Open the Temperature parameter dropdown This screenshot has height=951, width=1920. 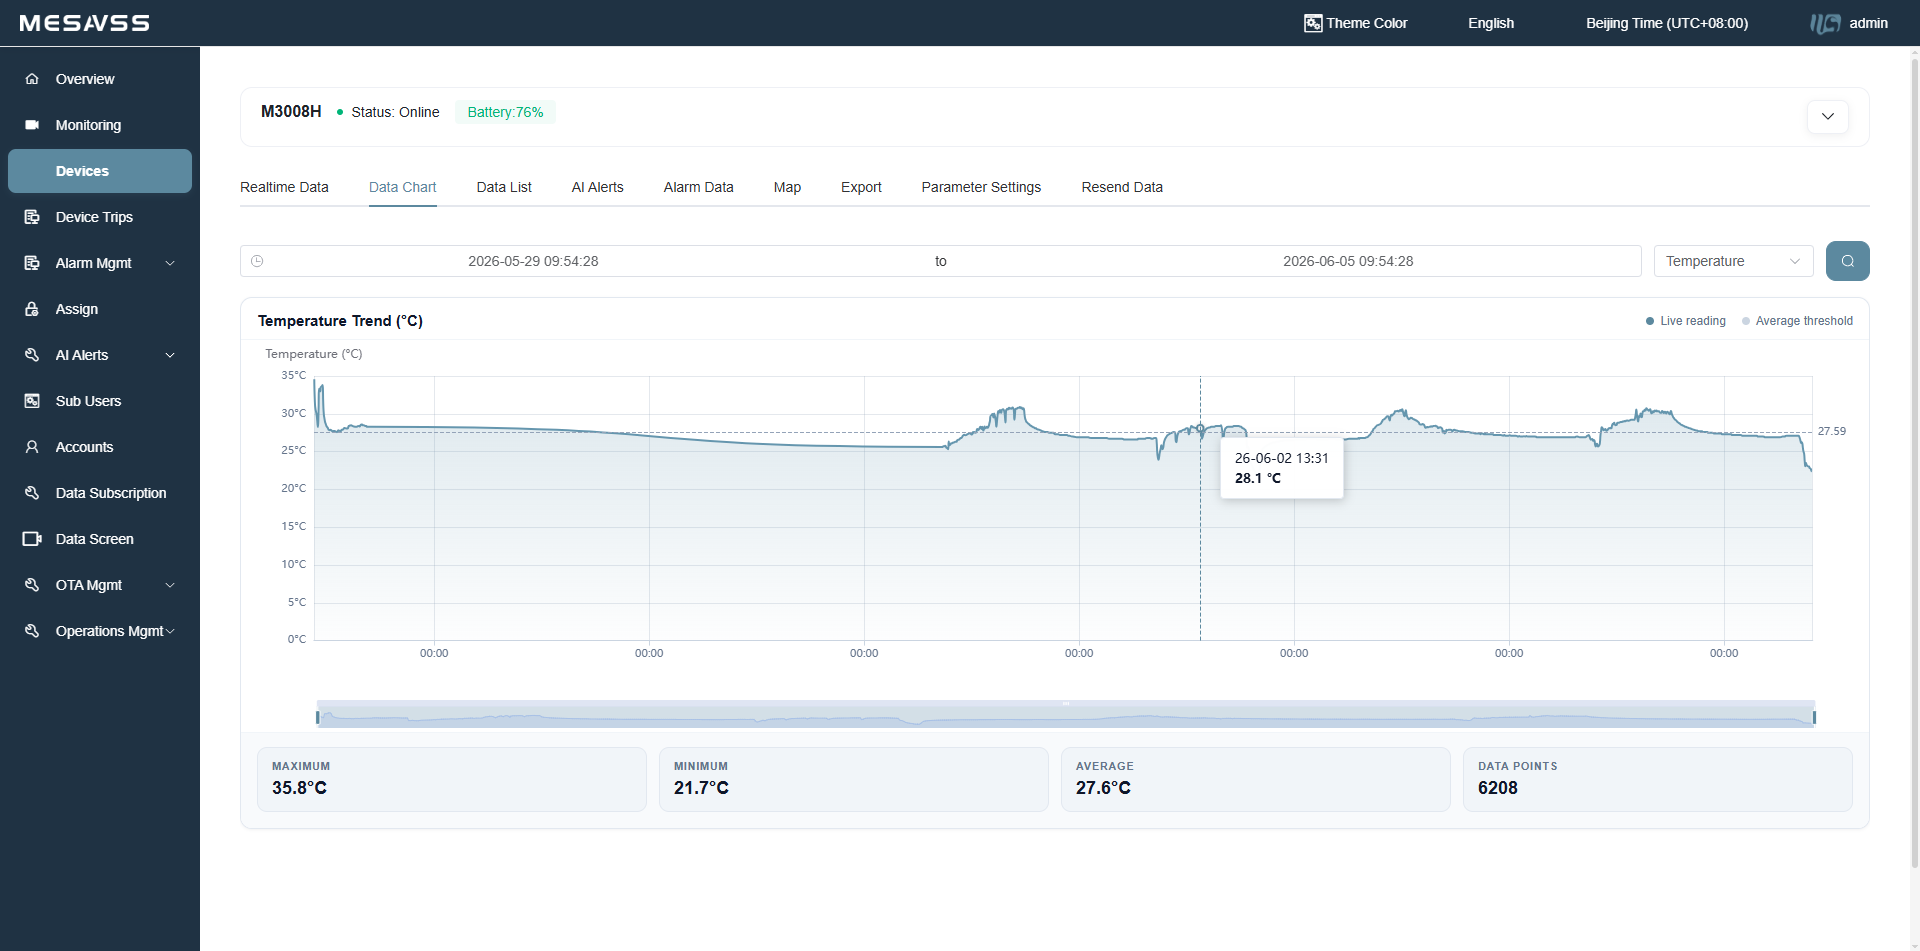tap(1734, 261)
